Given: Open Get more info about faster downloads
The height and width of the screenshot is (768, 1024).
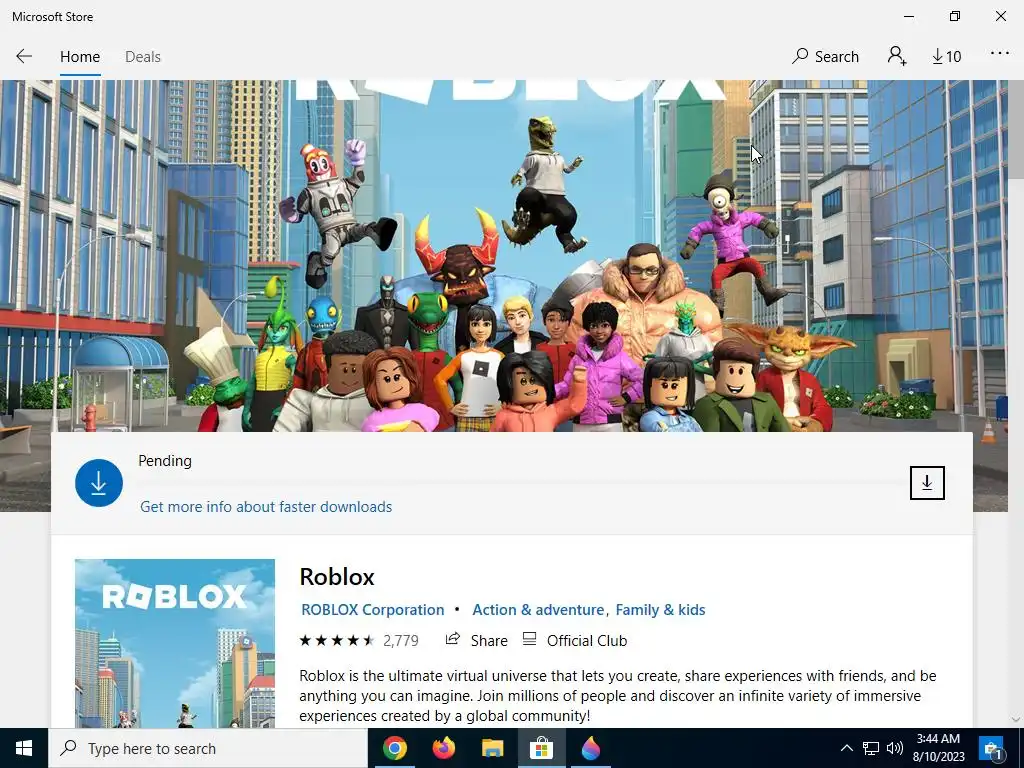Looking at the screenshot, I should [x=266, y=507].
